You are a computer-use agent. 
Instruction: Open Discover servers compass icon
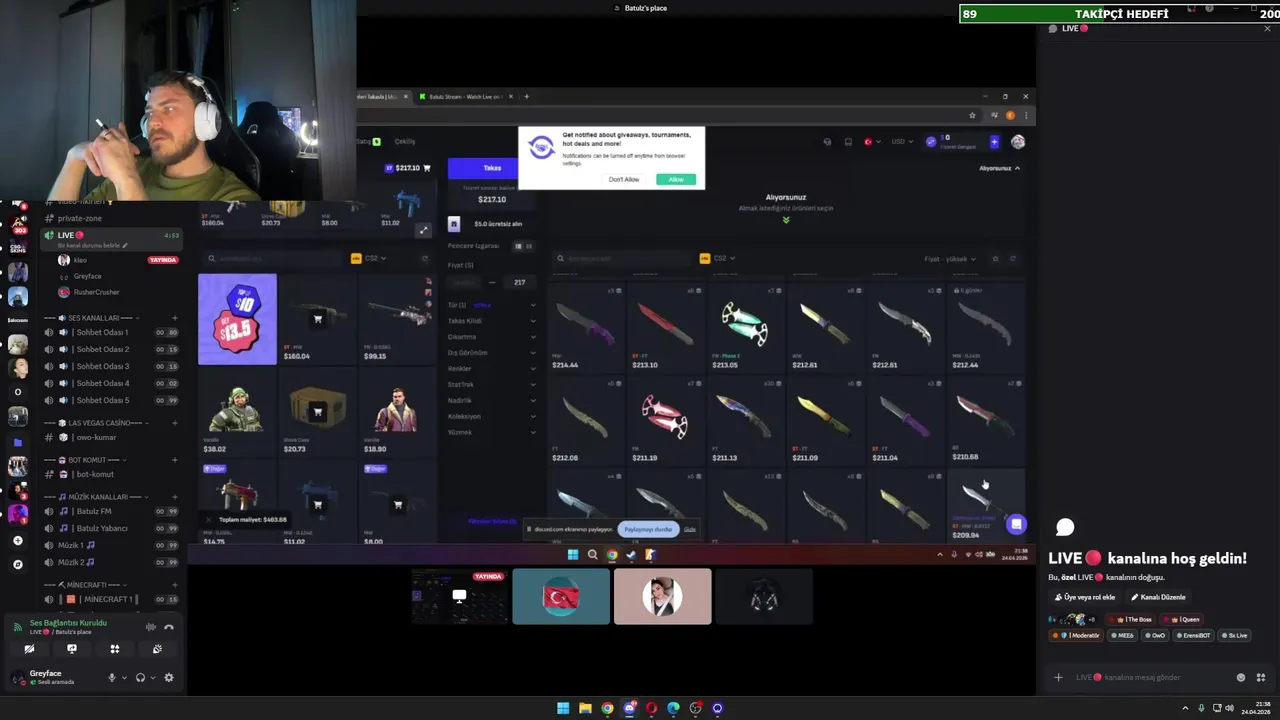(x=17, y=564)
